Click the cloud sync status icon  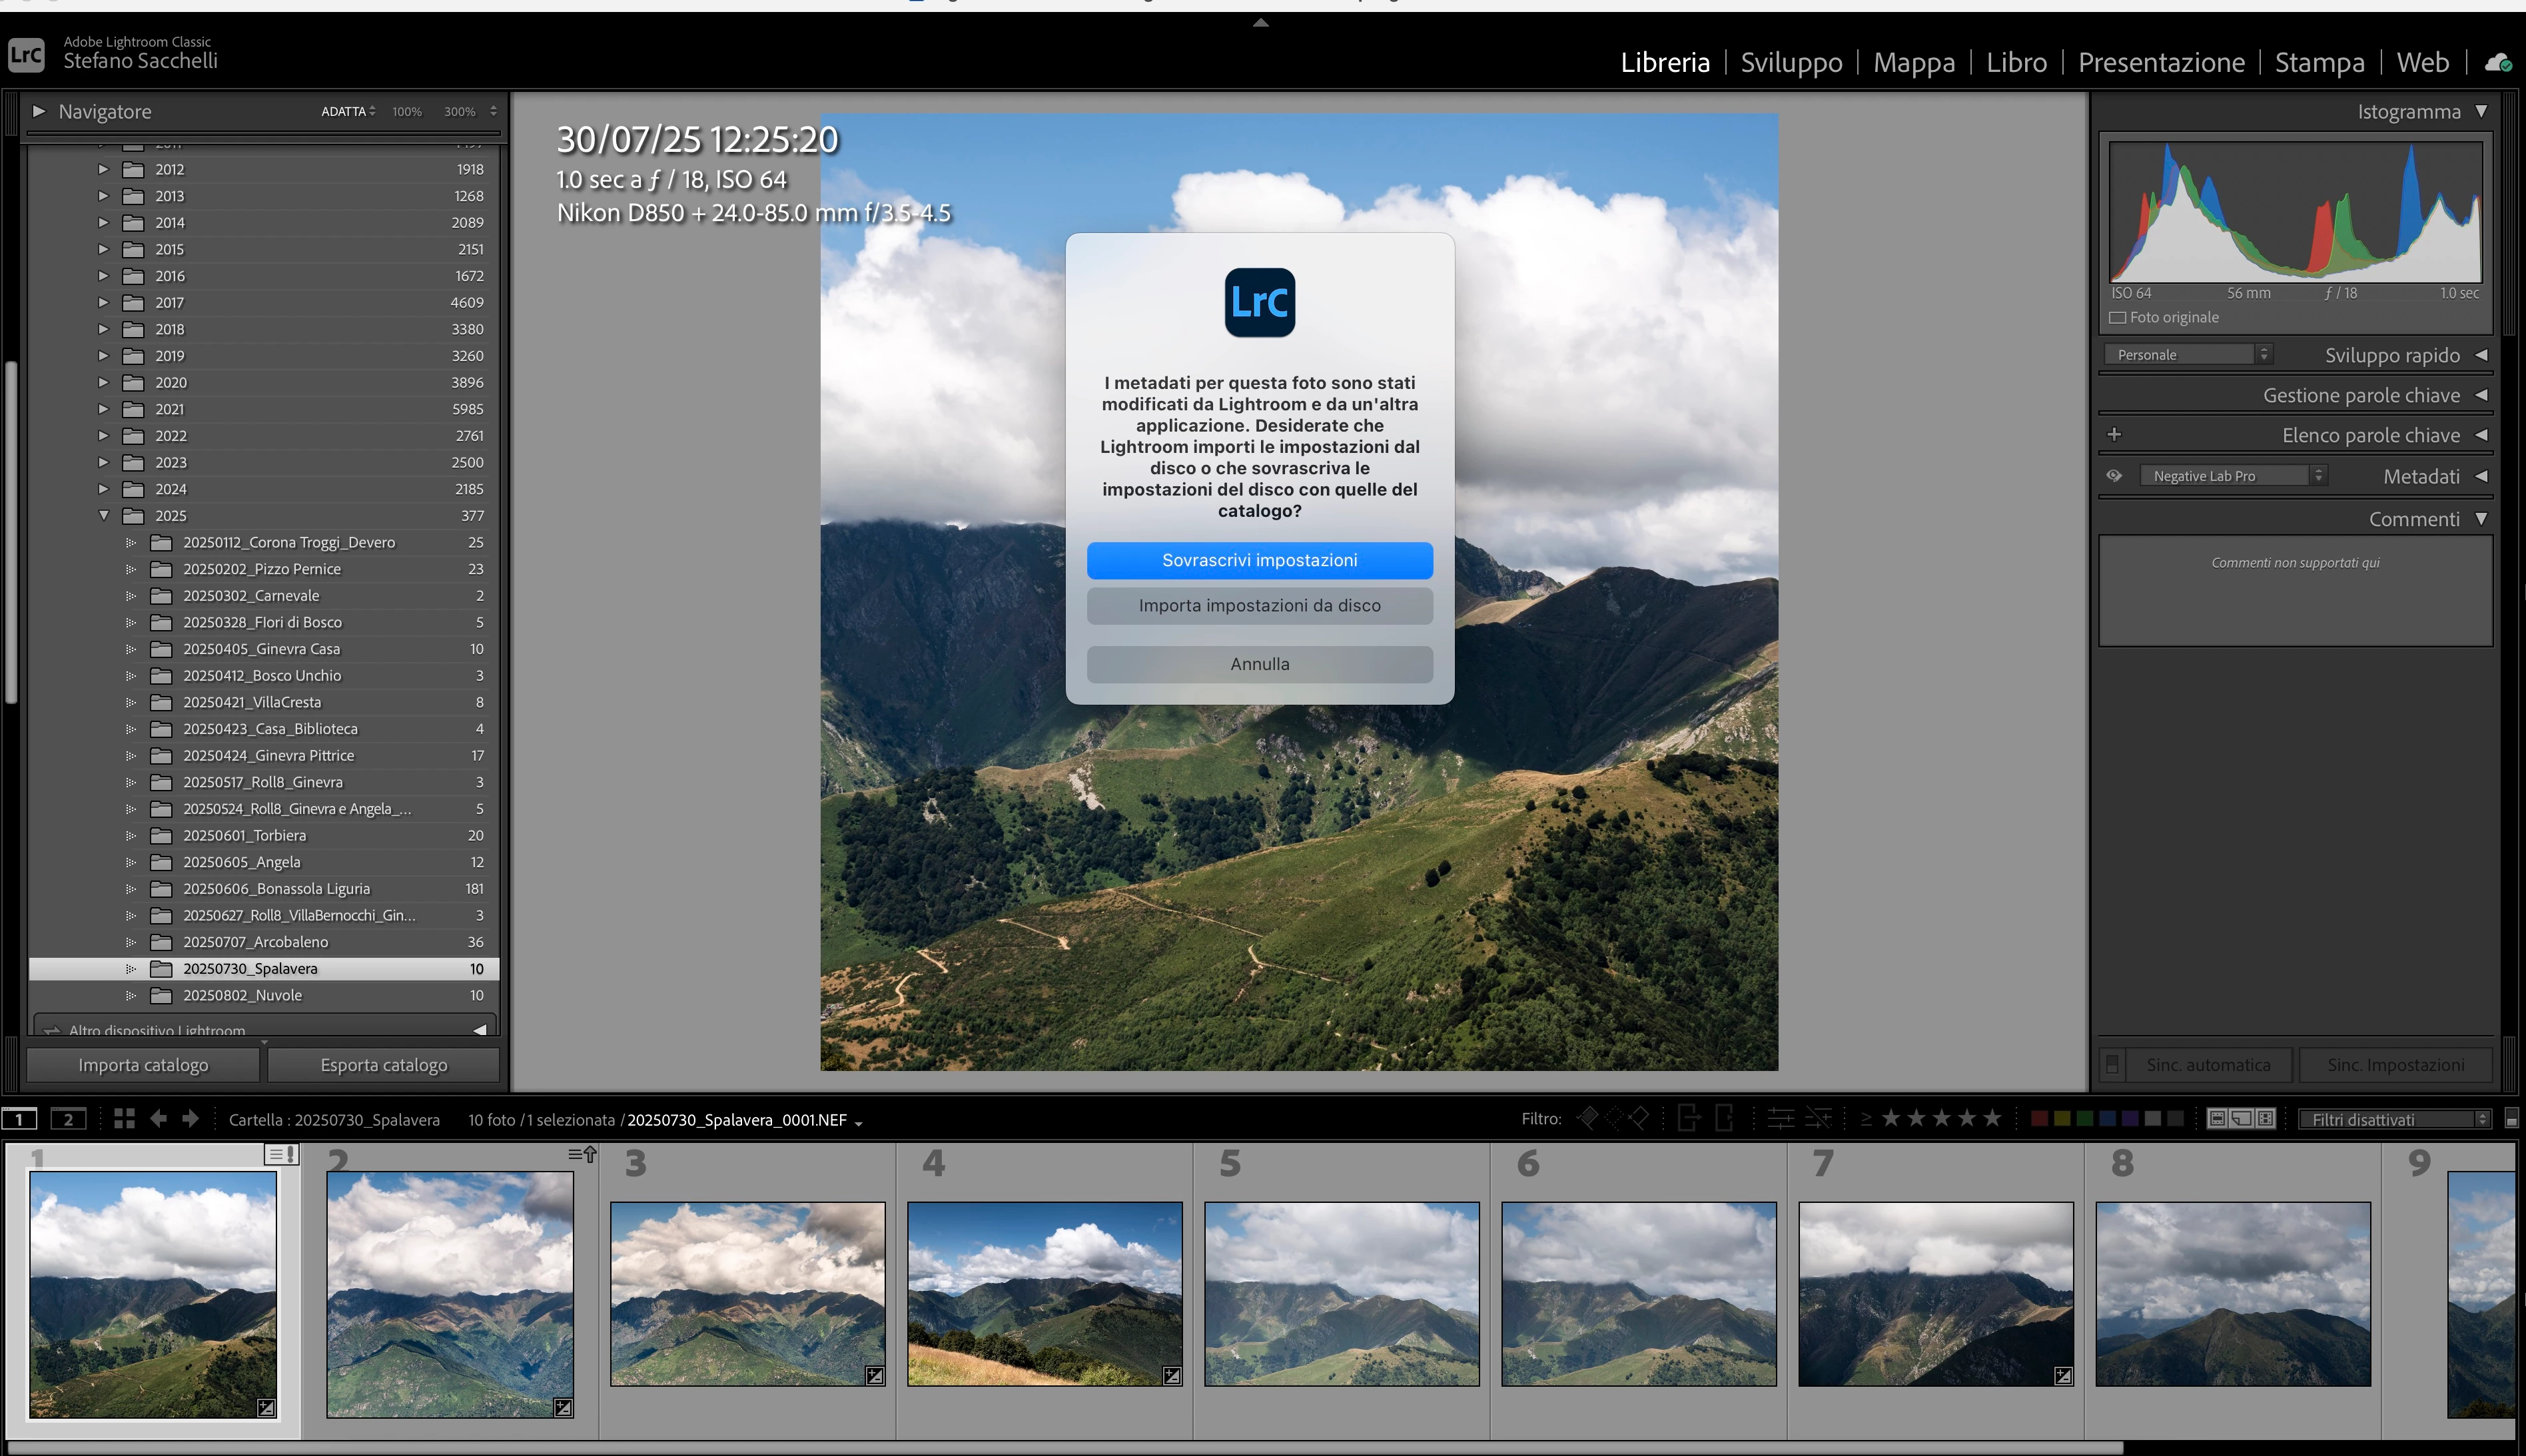pyautogui.click(x=2497, y=63)
